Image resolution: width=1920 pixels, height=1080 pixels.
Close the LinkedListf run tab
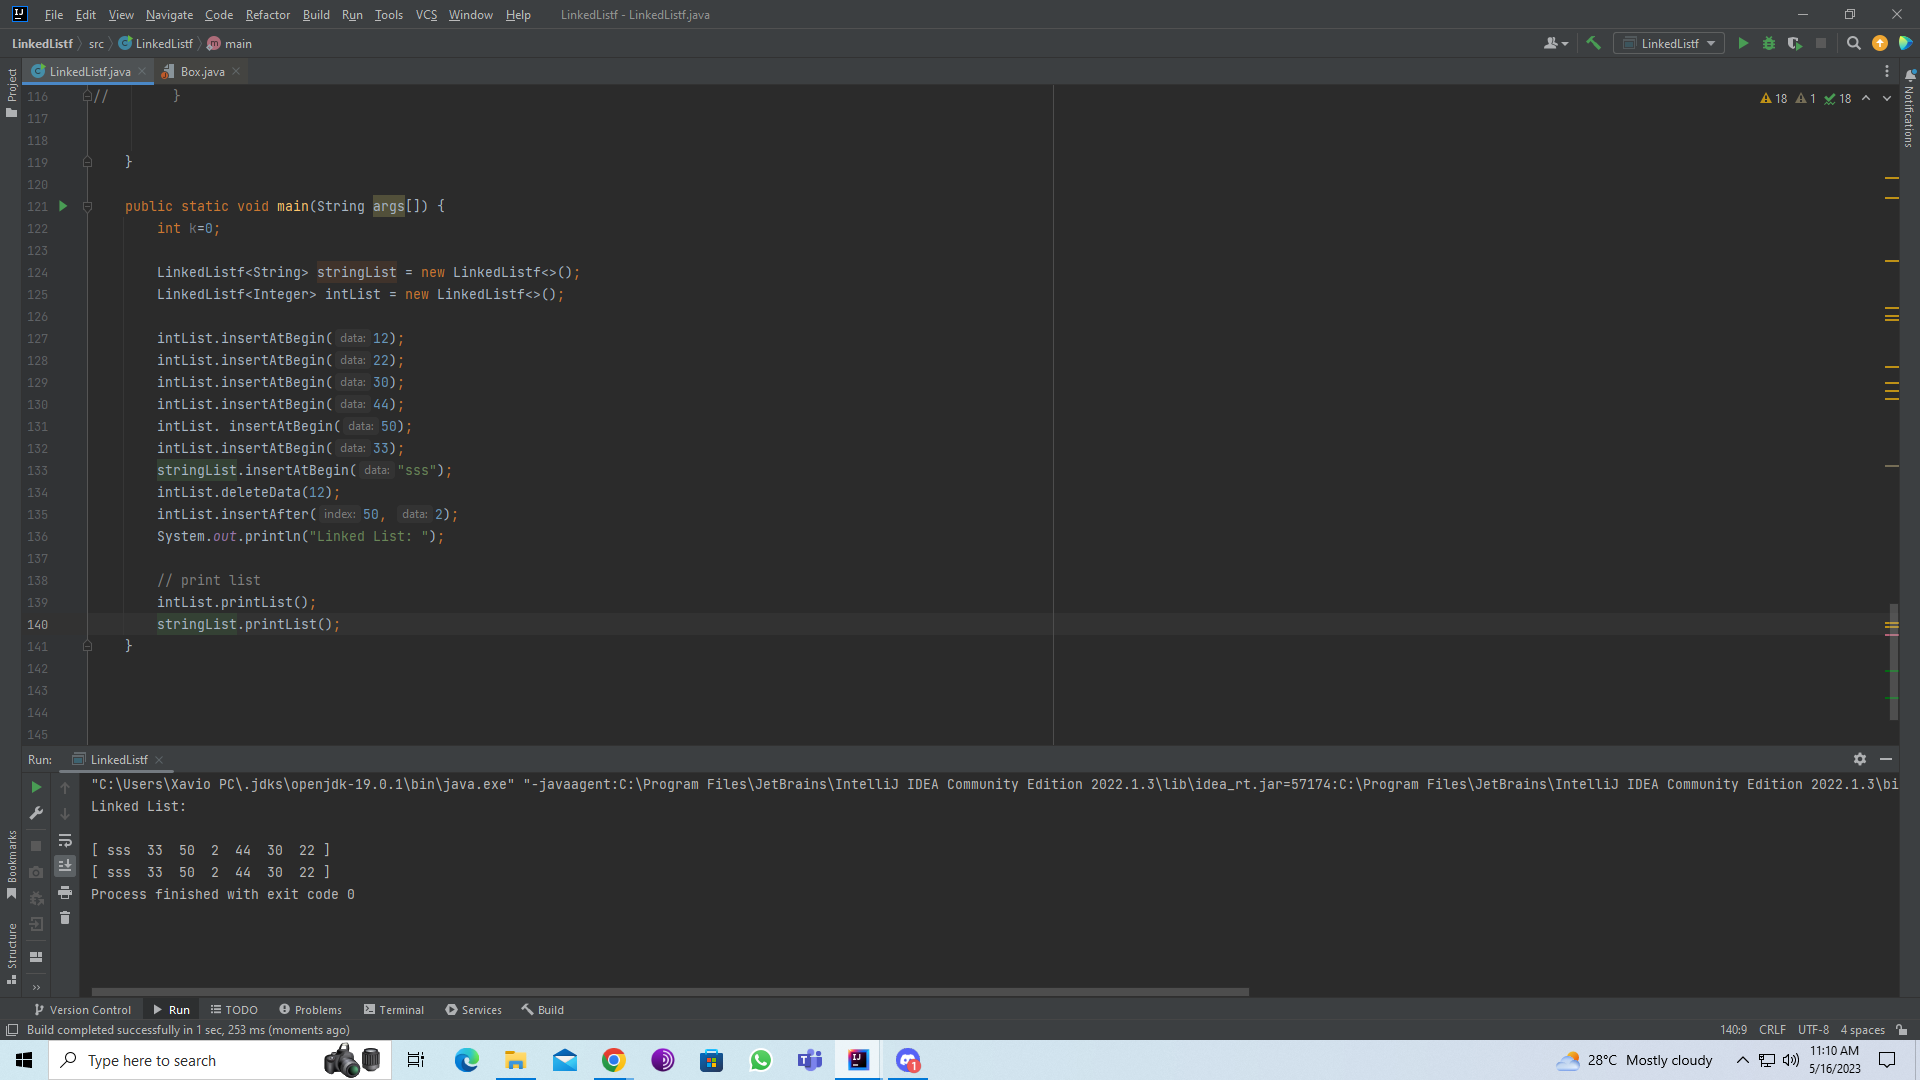159,760
